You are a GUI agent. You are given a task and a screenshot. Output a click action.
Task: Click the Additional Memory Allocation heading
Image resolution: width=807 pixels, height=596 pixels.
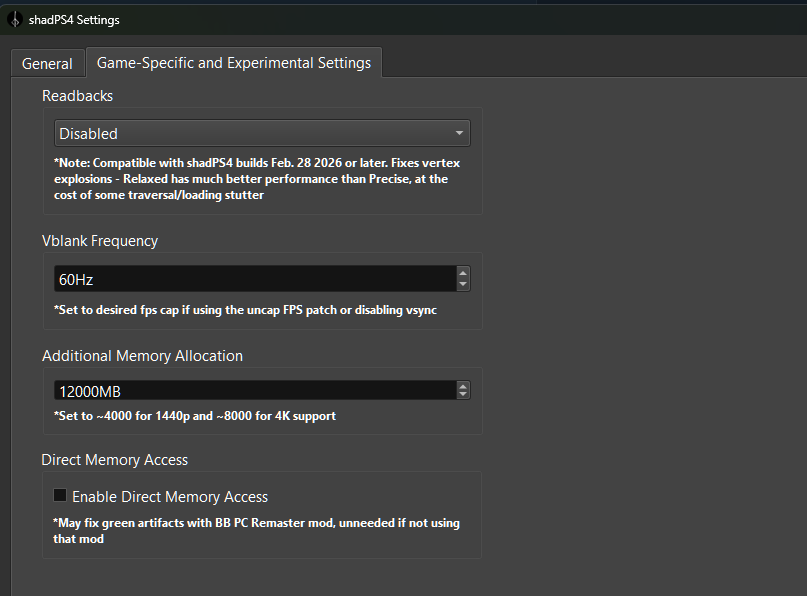pos(143,356)
